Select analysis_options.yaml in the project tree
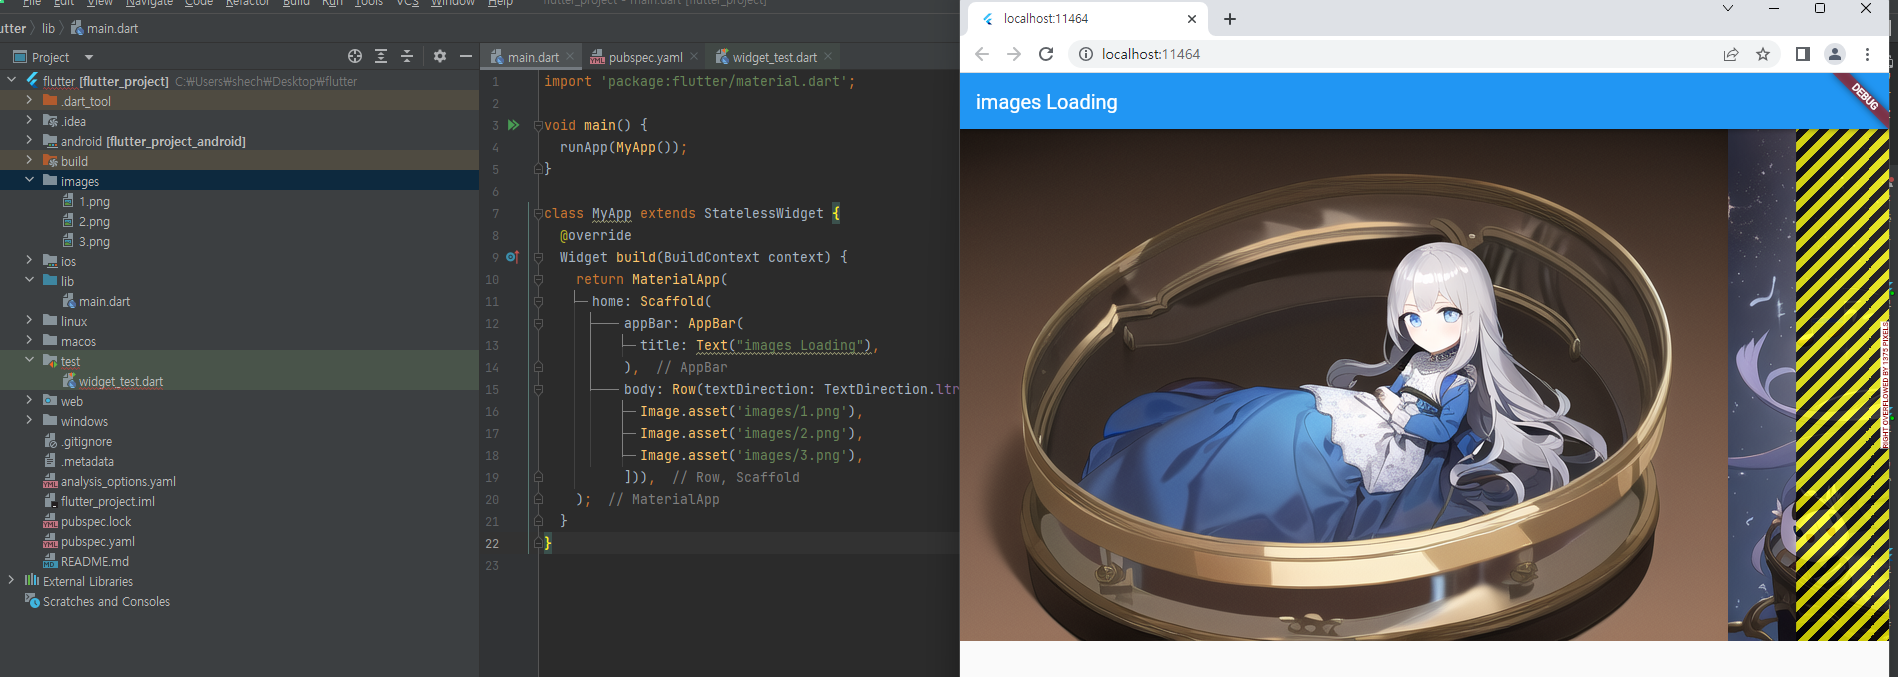The image size is (1898, 677). pos(117,481)
